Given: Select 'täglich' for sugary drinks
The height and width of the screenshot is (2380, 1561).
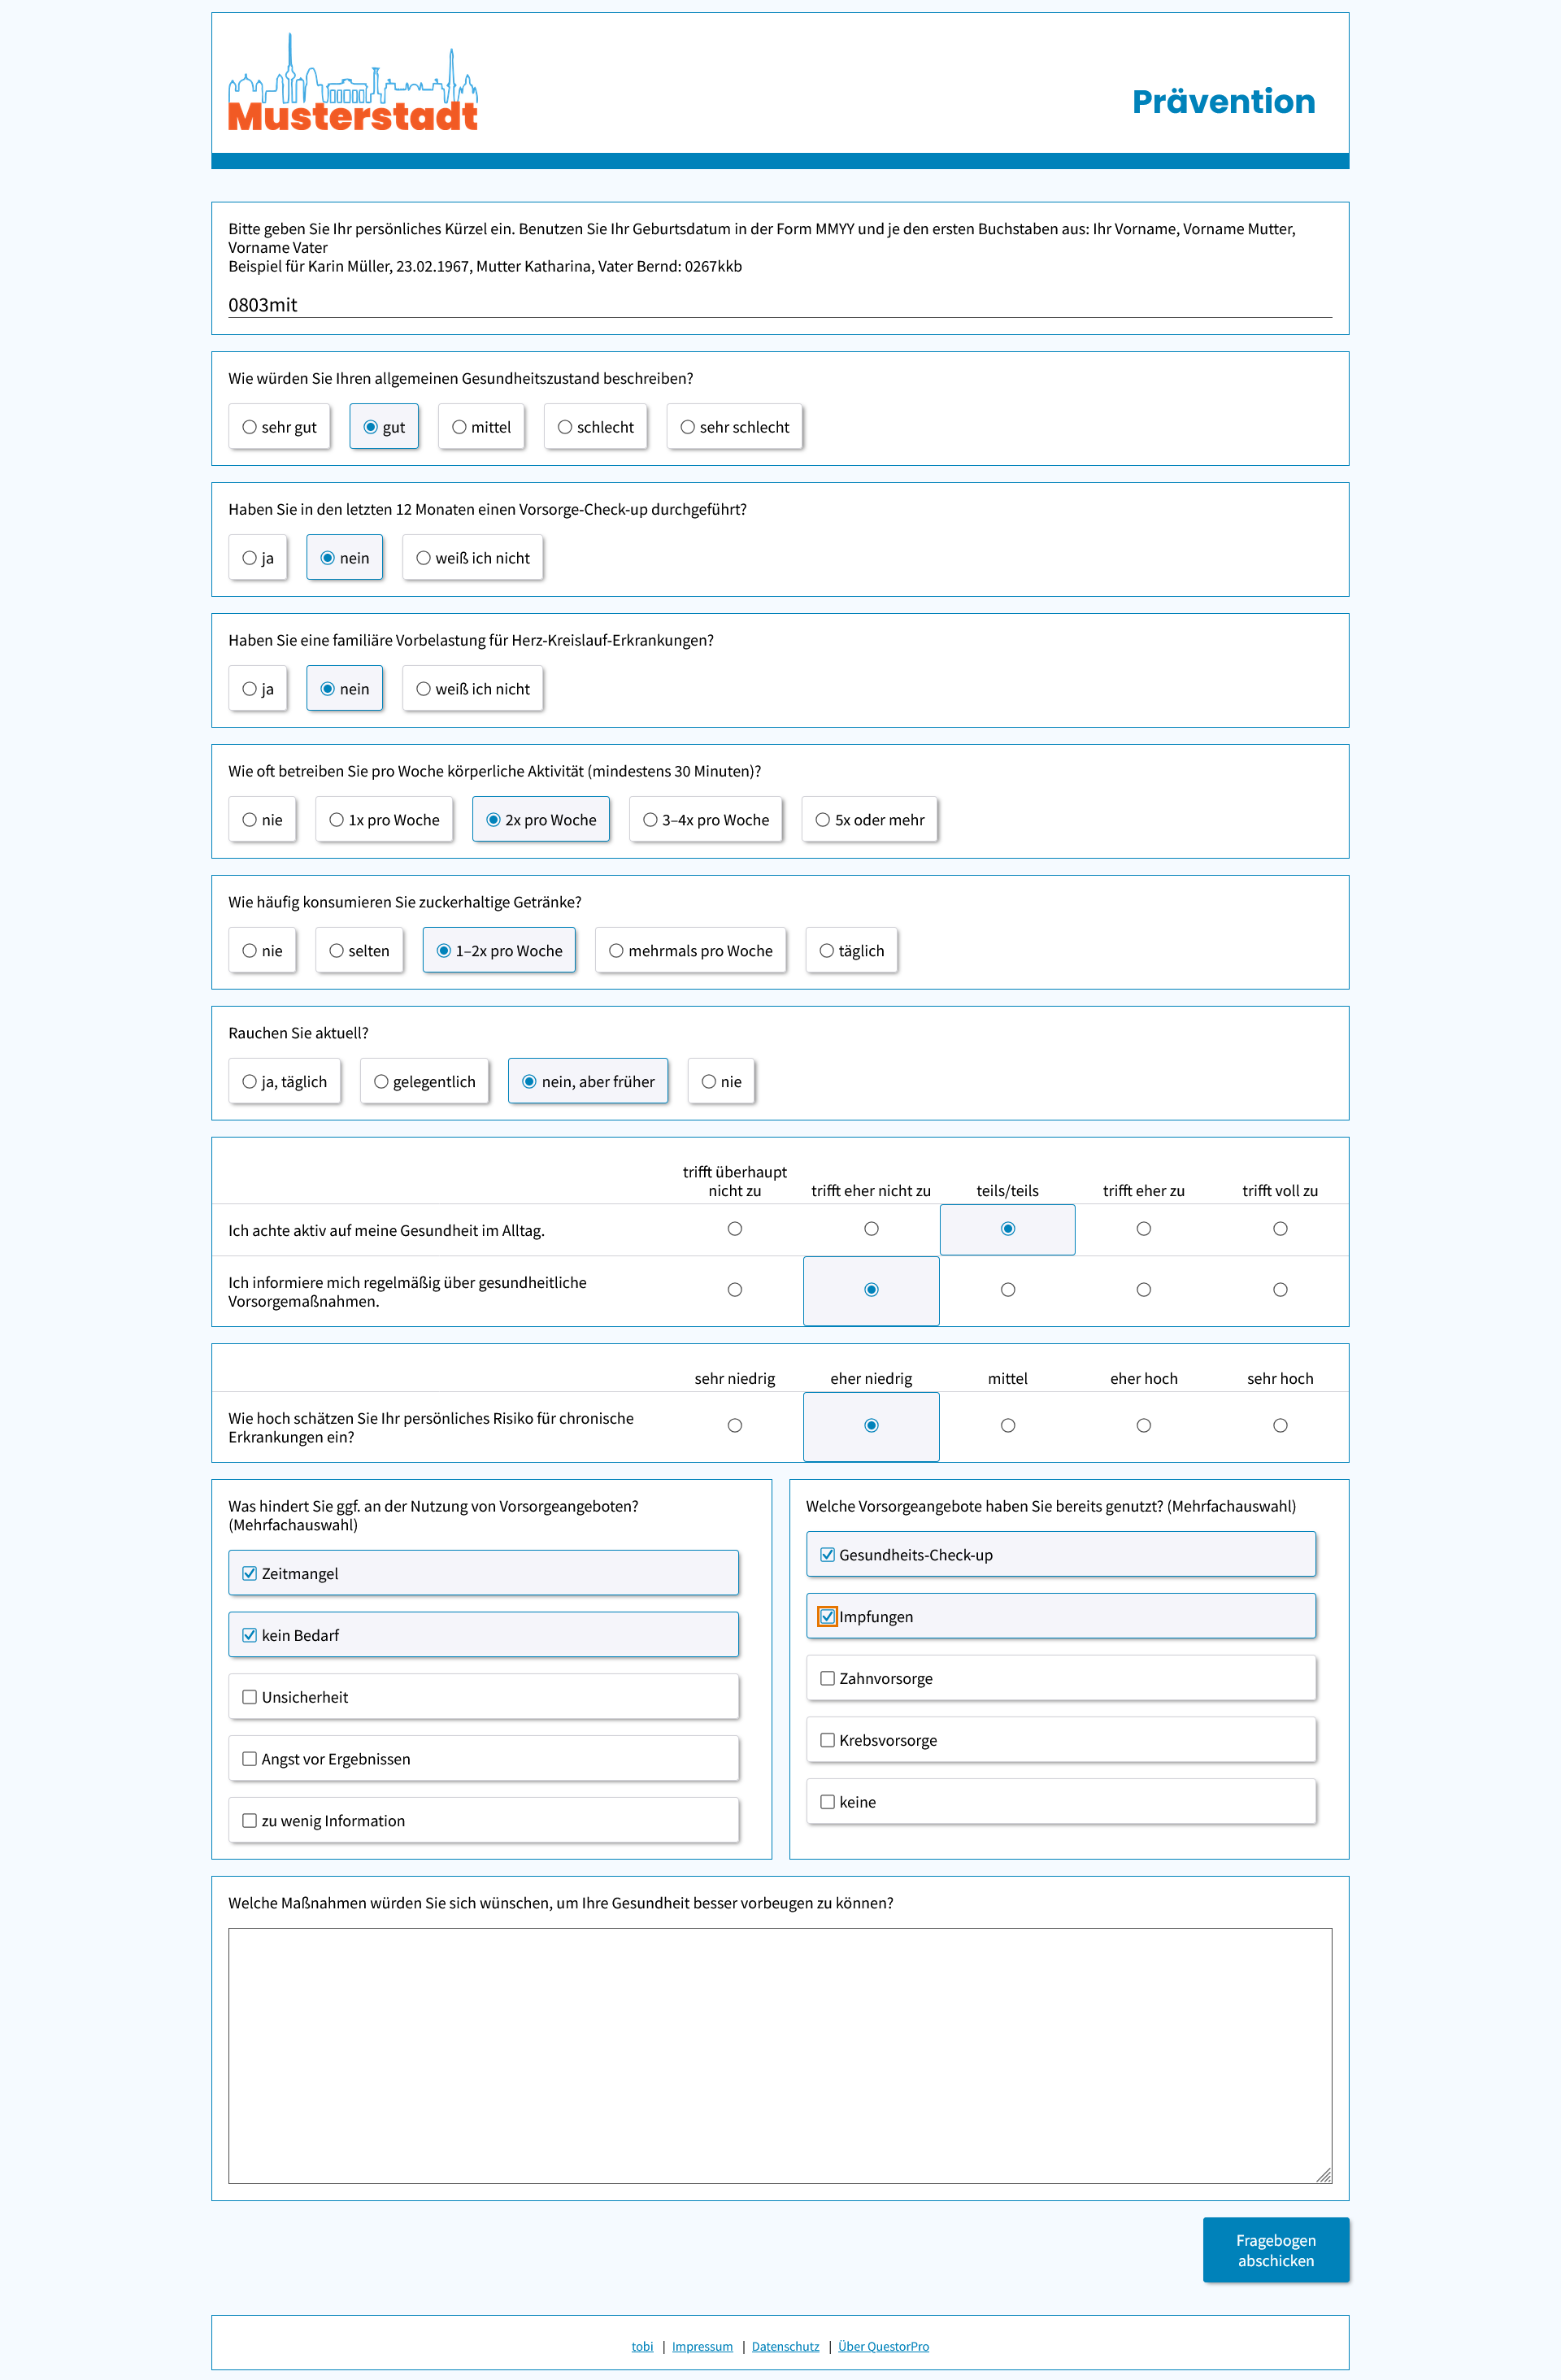Looking at the screenshot, I should 851,951.
